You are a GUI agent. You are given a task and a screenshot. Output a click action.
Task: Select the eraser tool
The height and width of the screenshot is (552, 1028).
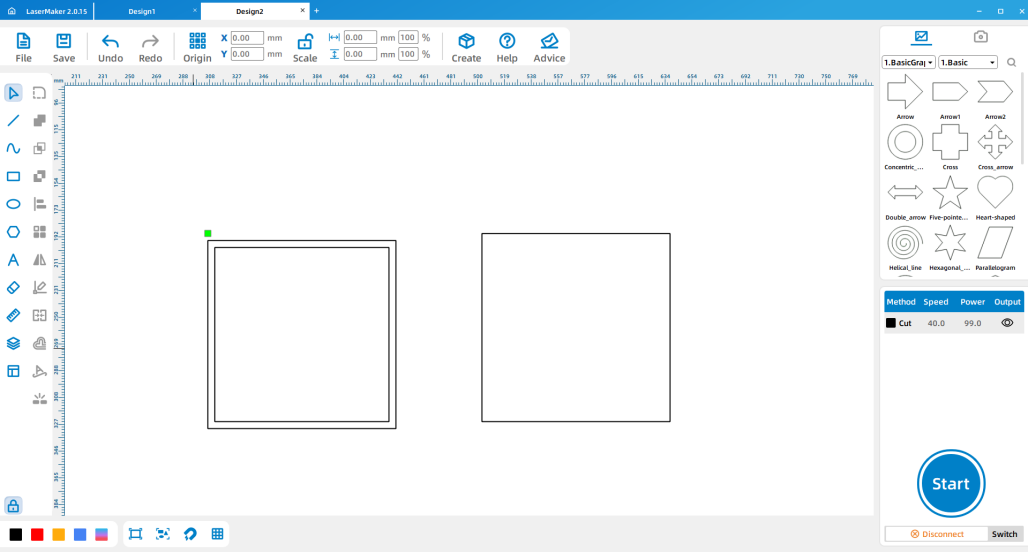point(13,288)
